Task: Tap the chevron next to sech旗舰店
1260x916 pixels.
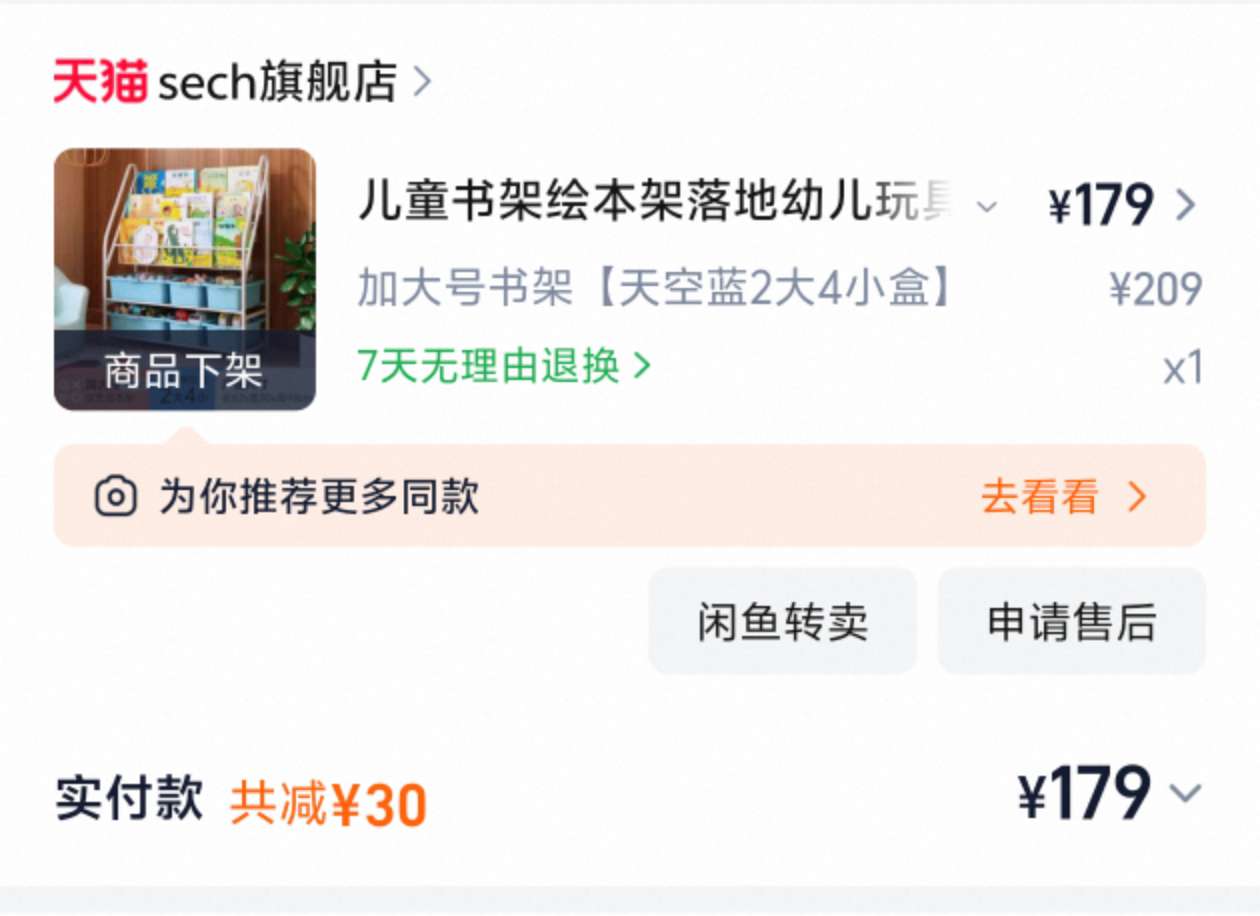Action: point(423,82)
